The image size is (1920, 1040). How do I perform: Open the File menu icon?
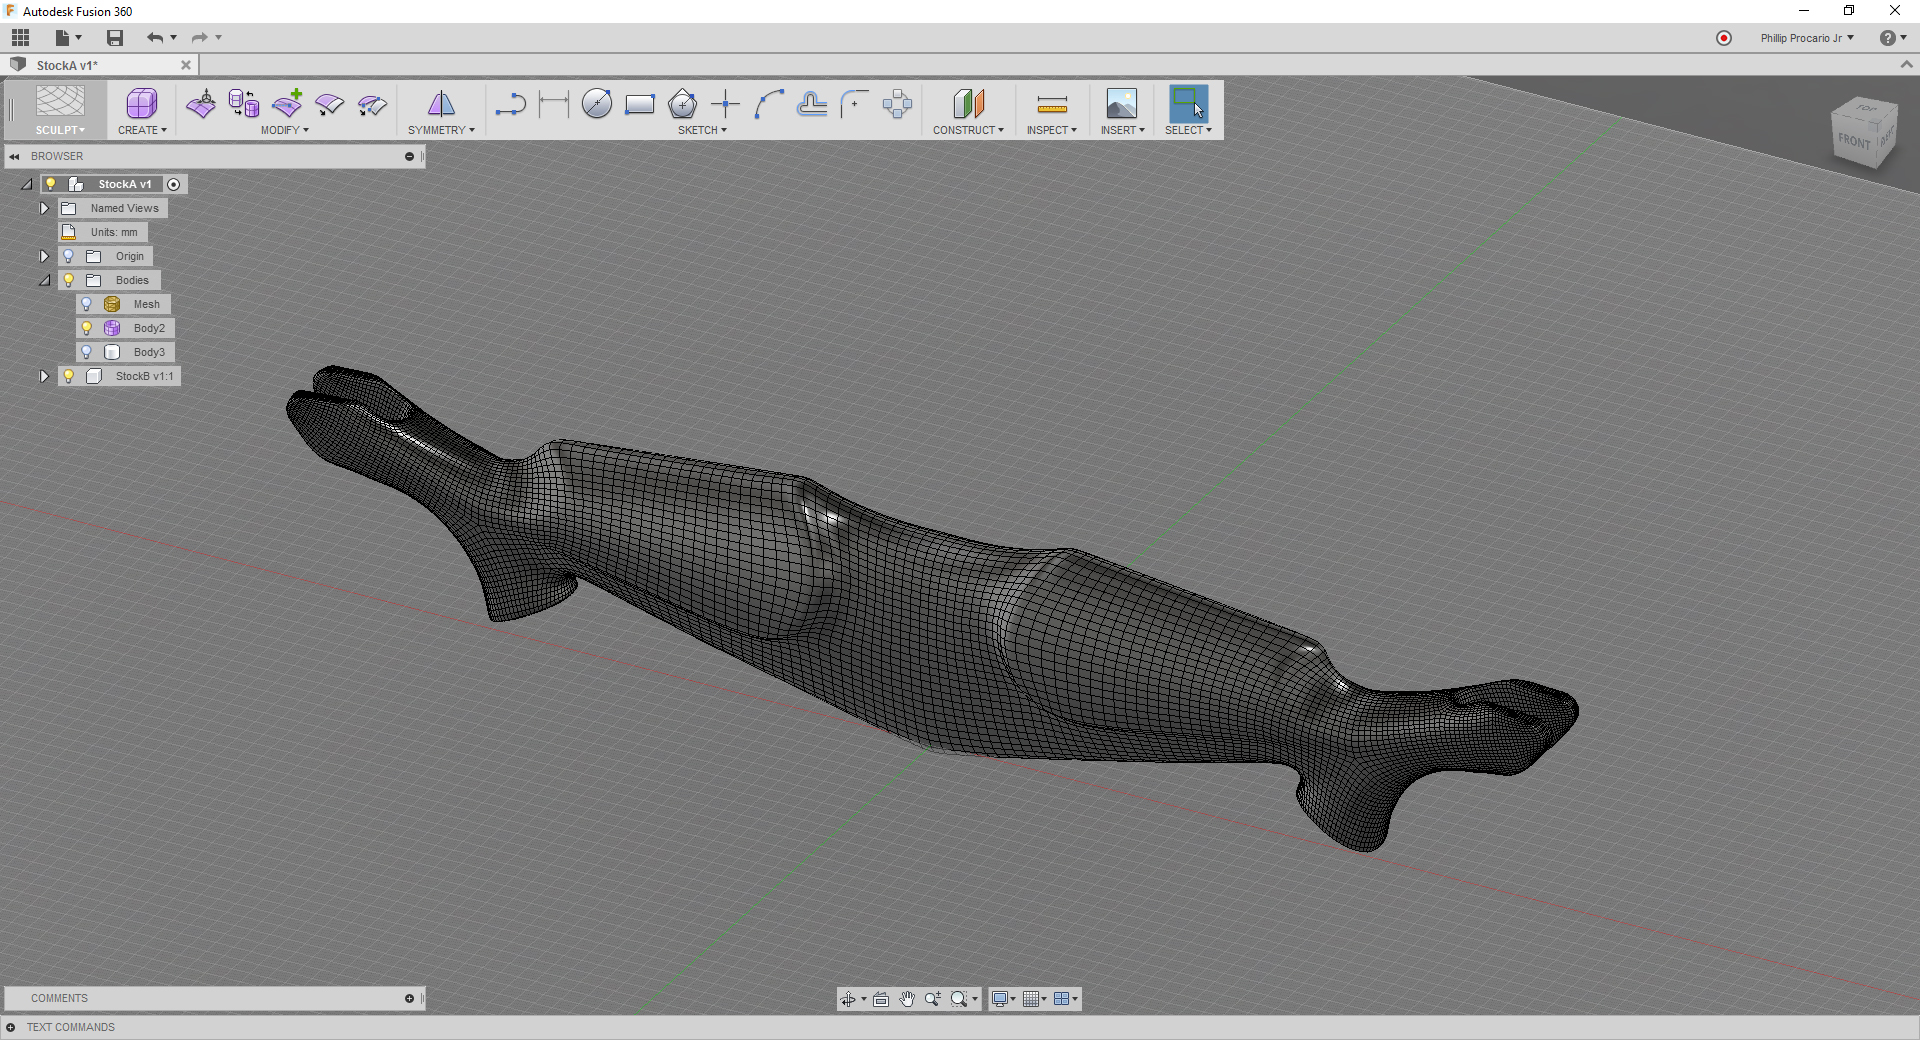(x=63, y=38)
